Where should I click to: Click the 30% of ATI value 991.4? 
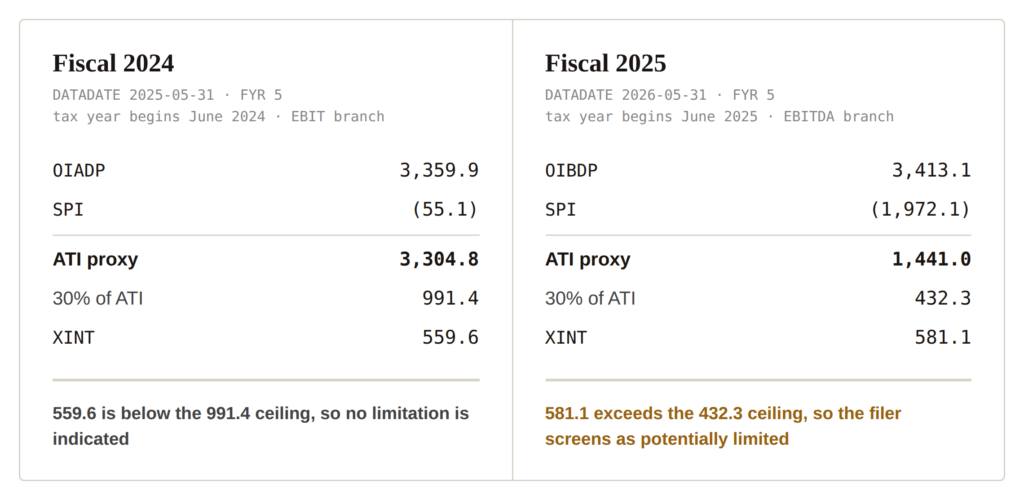pyautogui.click(x=450, y=299)
